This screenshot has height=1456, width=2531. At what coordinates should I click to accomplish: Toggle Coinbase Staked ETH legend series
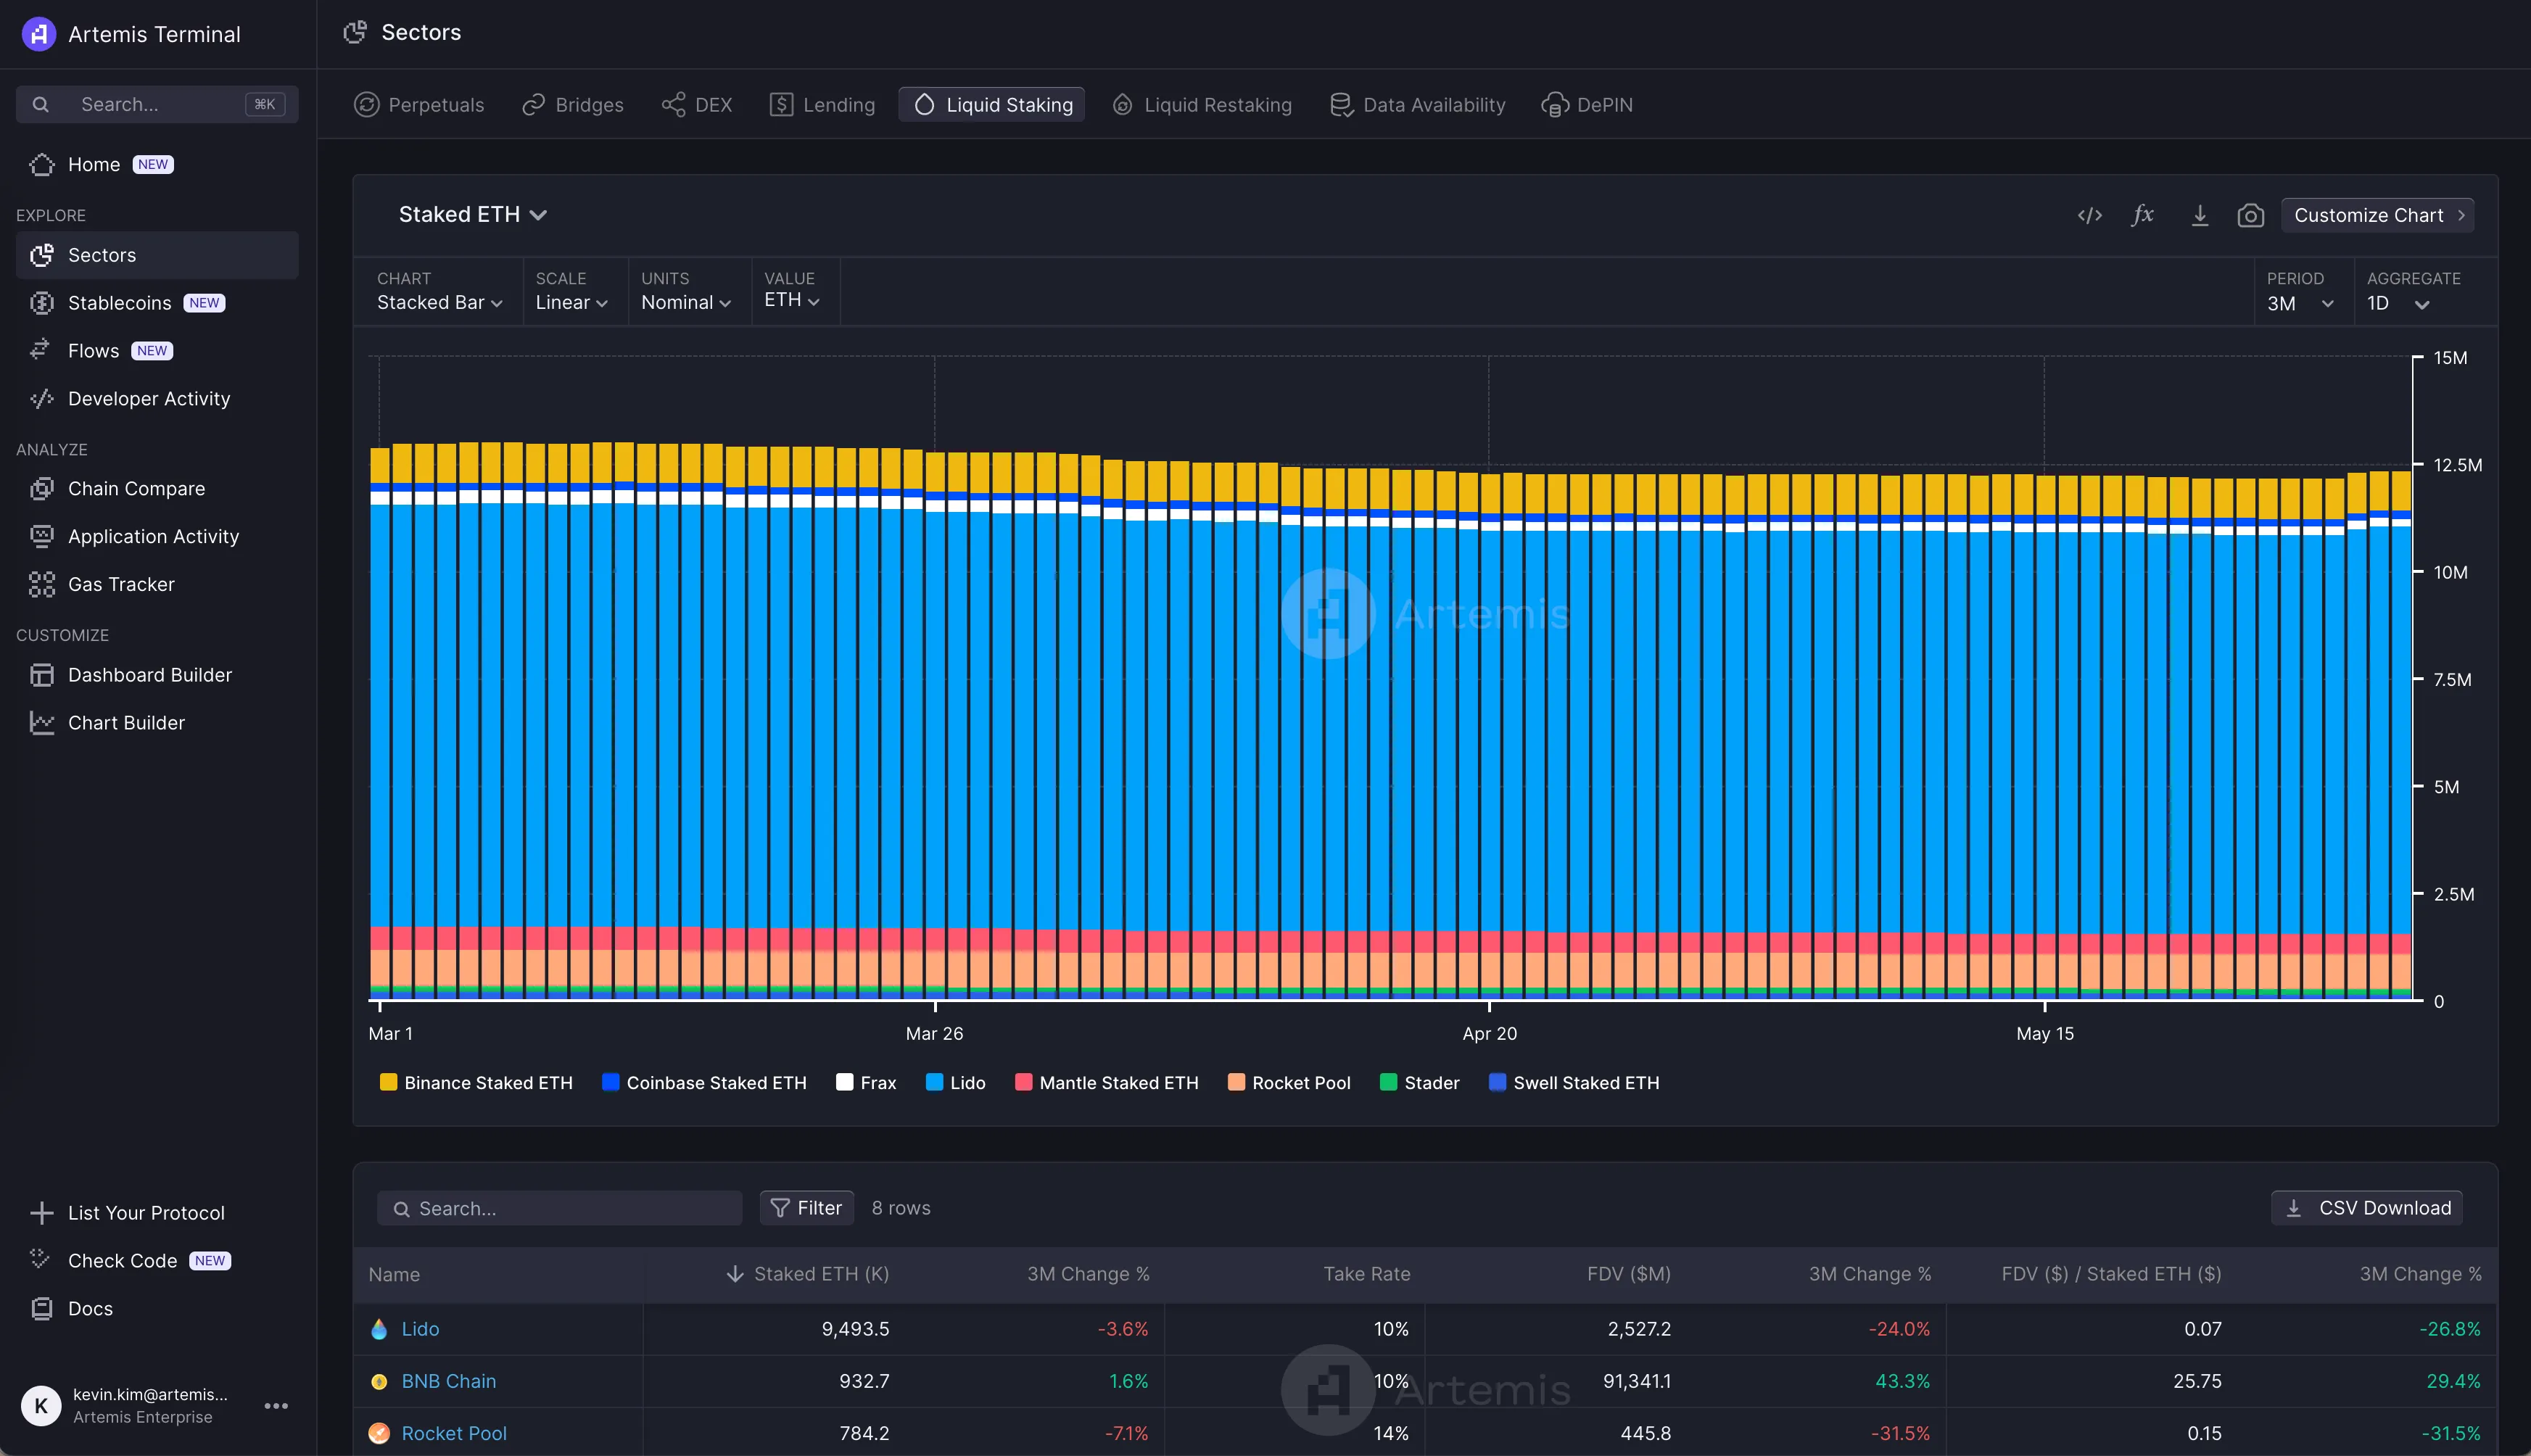[x=704, y=1083]
